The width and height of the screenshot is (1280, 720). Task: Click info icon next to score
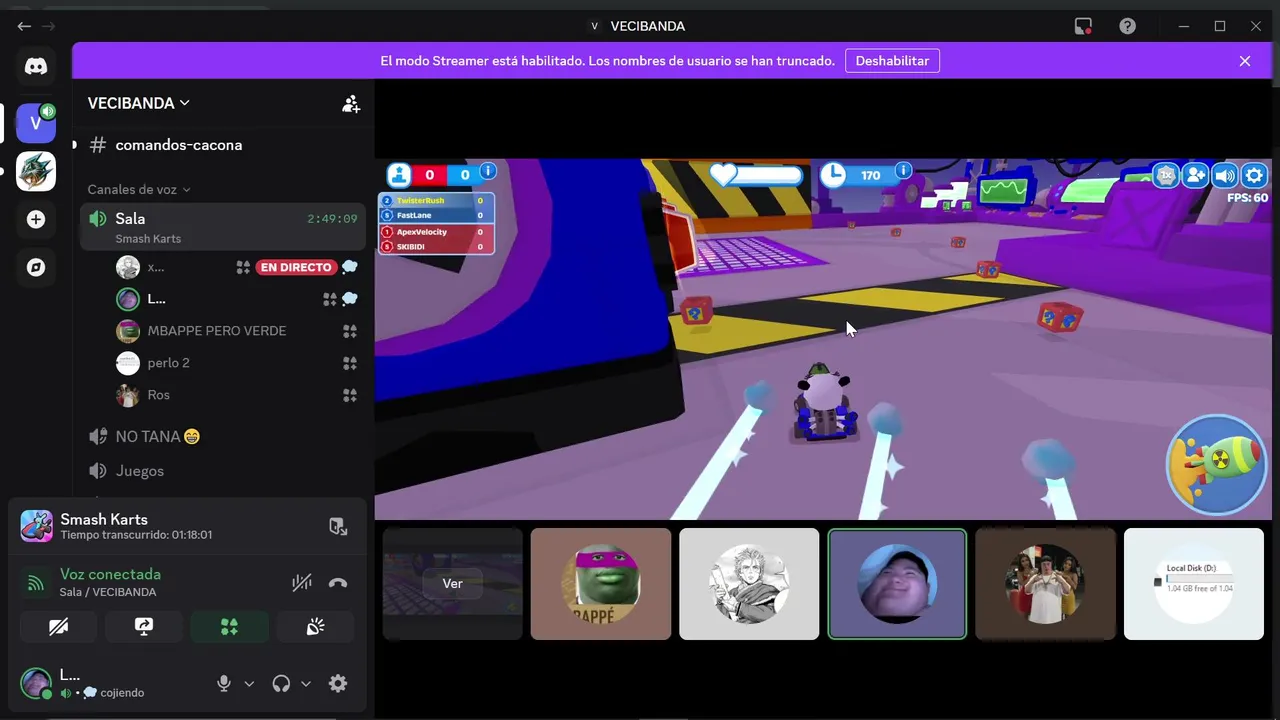point(487,172)
